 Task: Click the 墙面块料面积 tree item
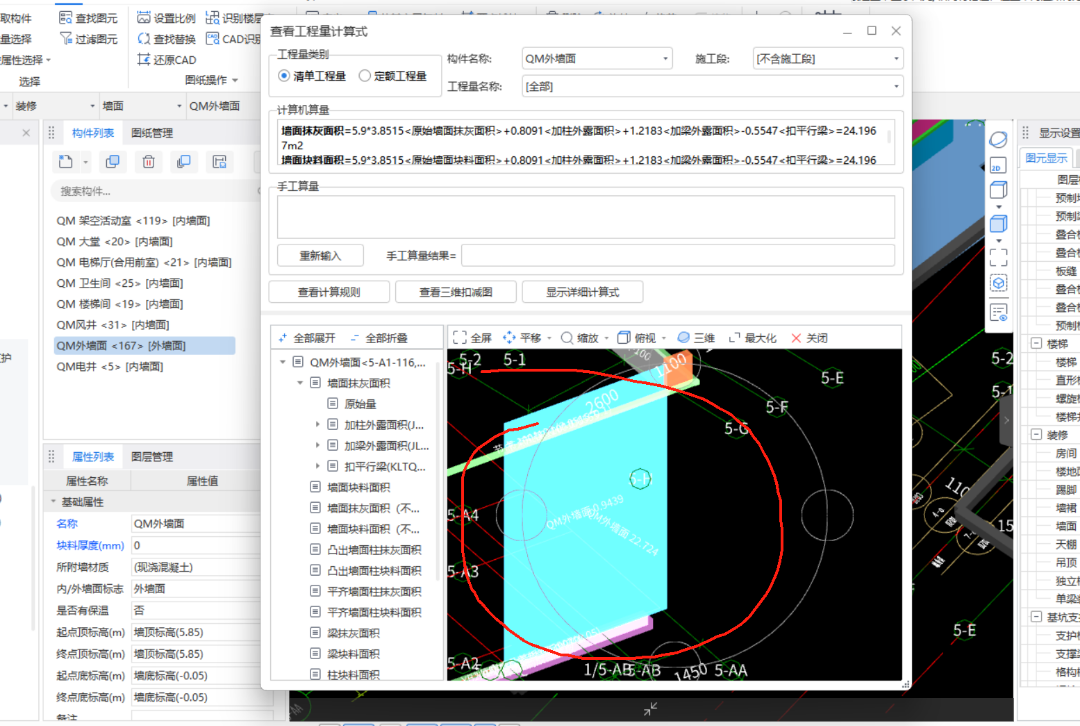[x=358, y=487]
